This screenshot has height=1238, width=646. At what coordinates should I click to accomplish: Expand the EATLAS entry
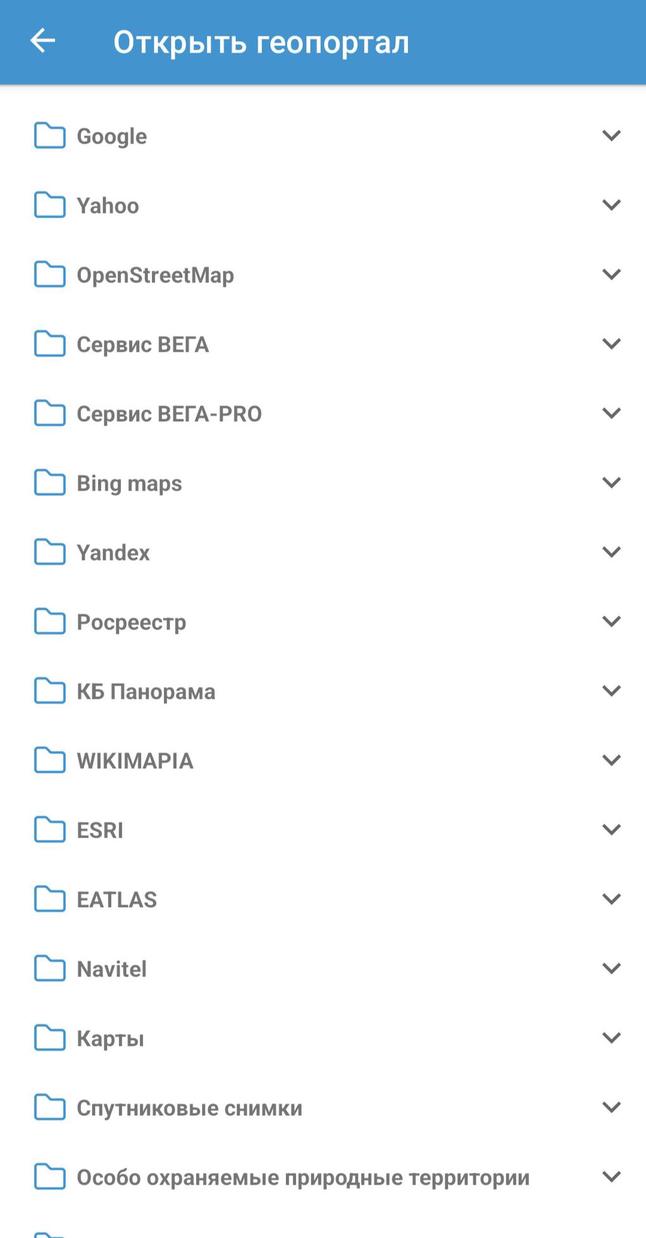tap(611, 898)
